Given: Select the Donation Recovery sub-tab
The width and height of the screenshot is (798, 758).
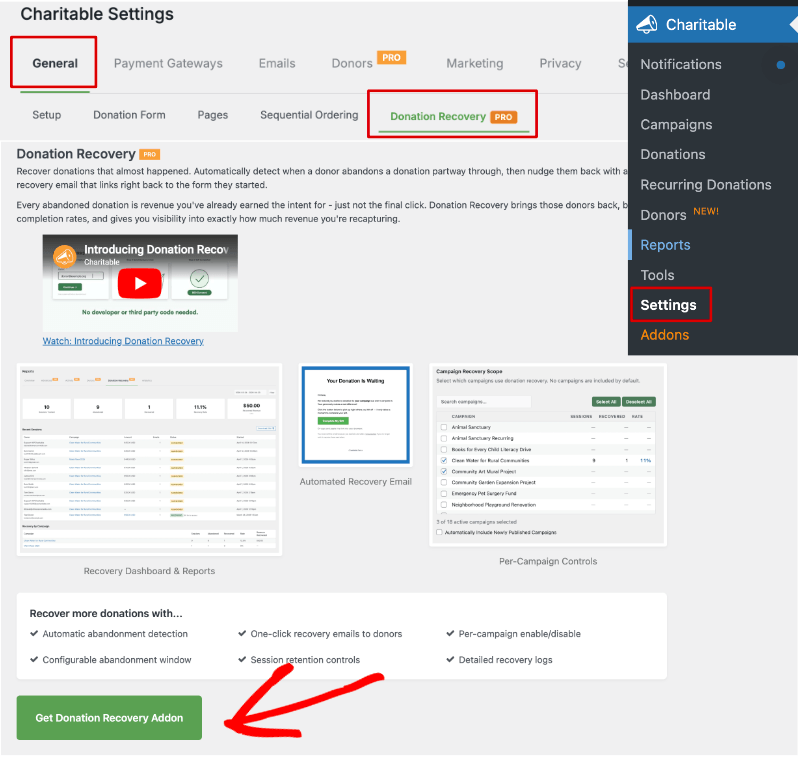Looking at the screenshot, I should click(x=453, y=117).
